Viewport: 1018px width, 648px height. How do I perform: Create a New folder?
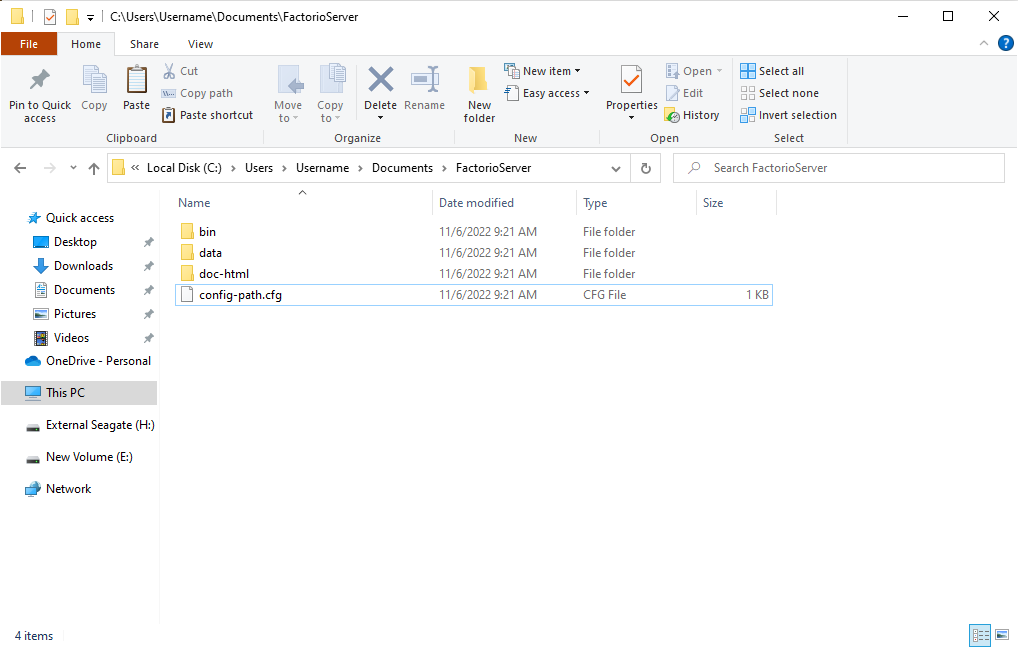[479, 95]
